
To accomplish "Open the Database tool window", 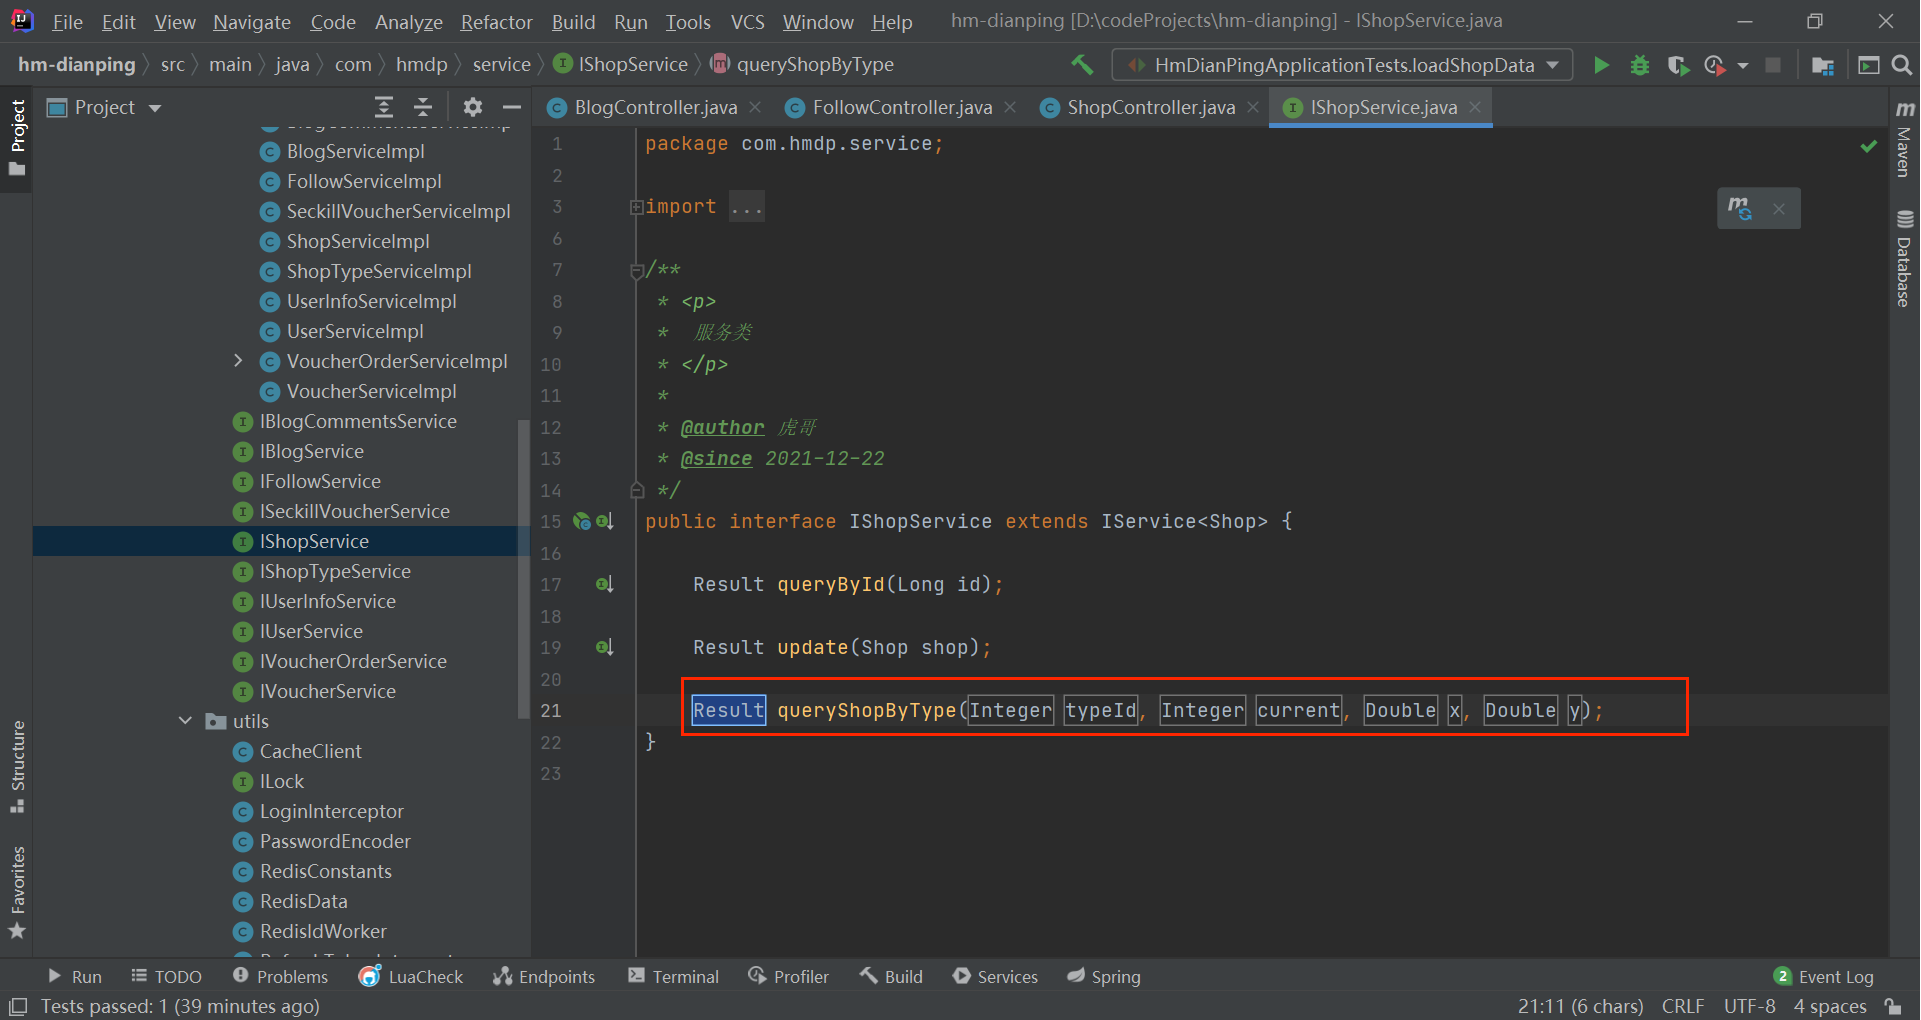I will point(1904,258).
